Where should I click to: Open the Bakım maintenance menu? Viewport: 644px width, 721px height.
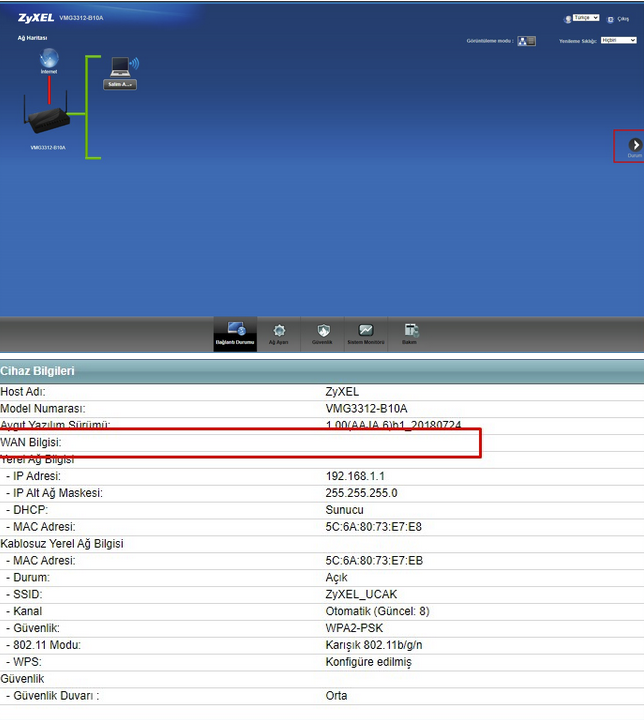[410, 334]
